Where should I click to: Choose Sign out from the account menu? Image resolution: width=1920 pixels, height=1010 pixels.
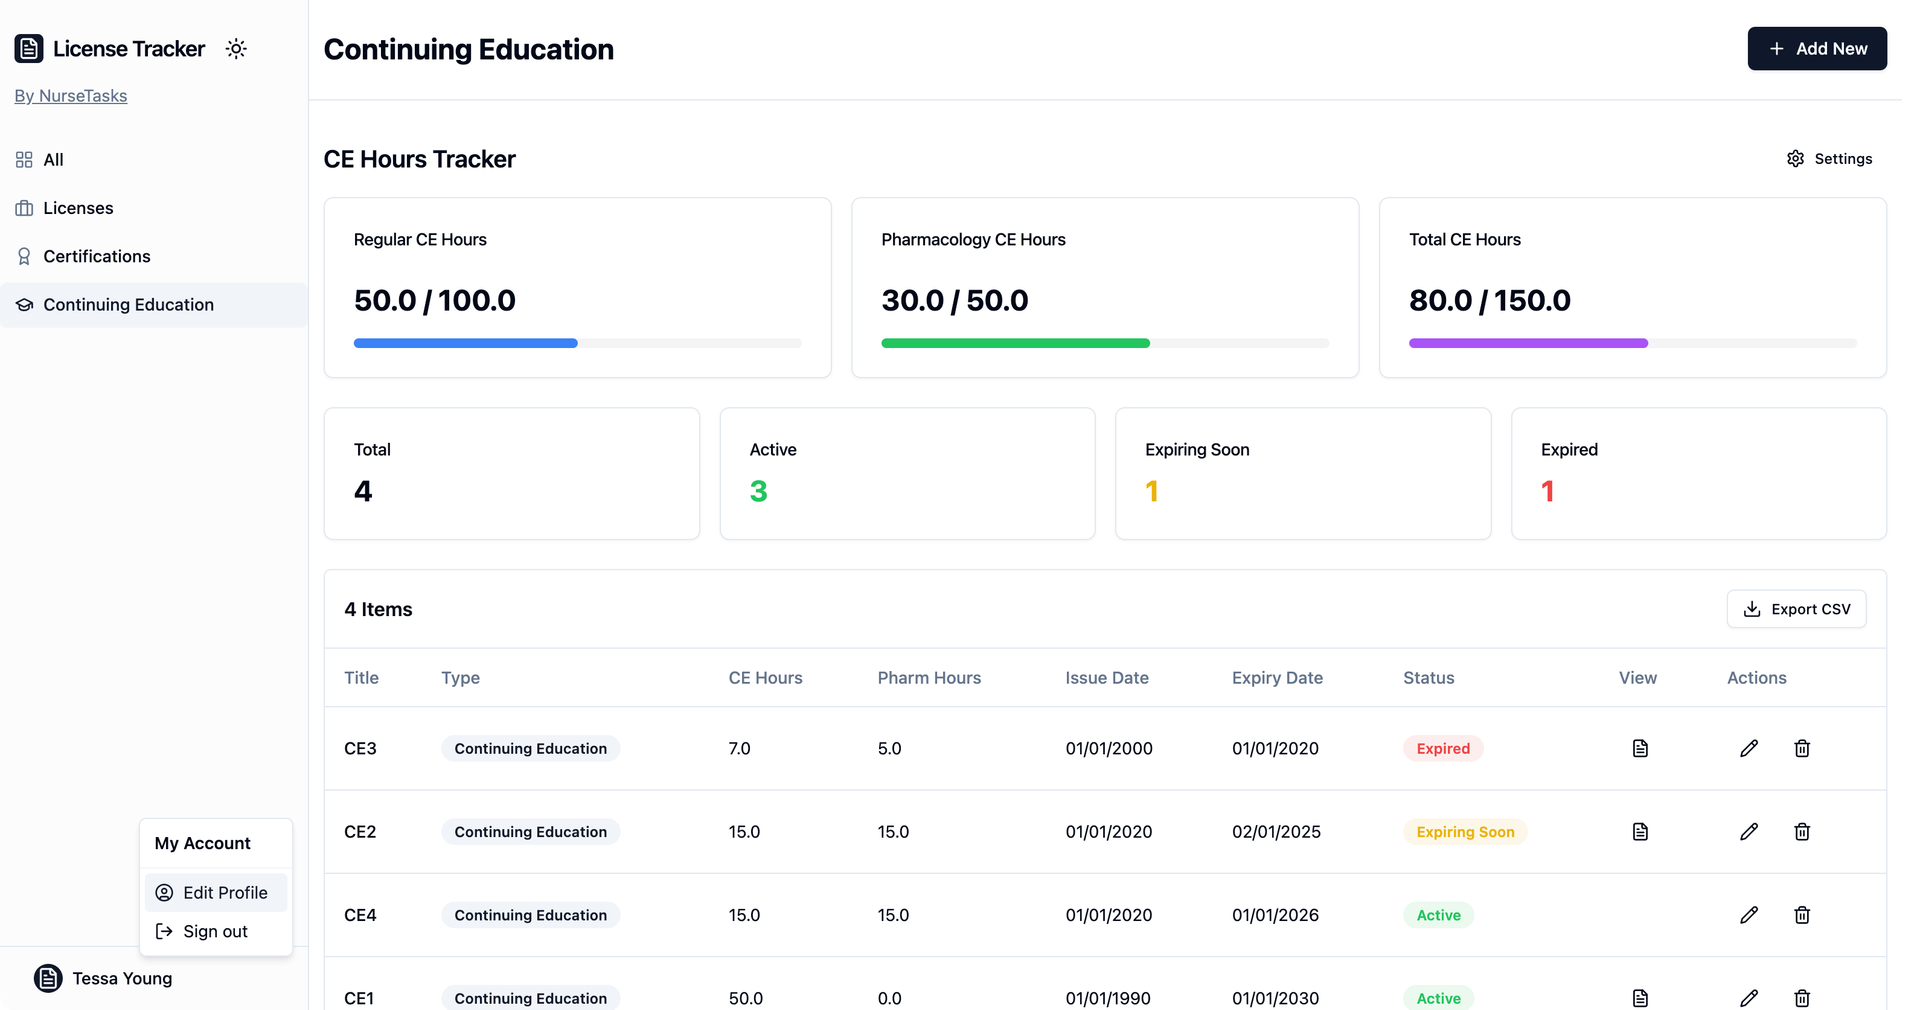(214, 931)
